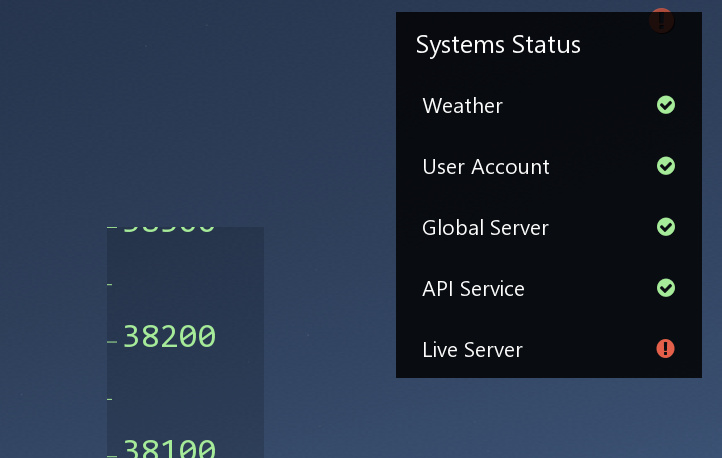Viewport: 722px width, 458px height.
Task: Click the 38200 altitude tape value
Action: tap(169, 336)
